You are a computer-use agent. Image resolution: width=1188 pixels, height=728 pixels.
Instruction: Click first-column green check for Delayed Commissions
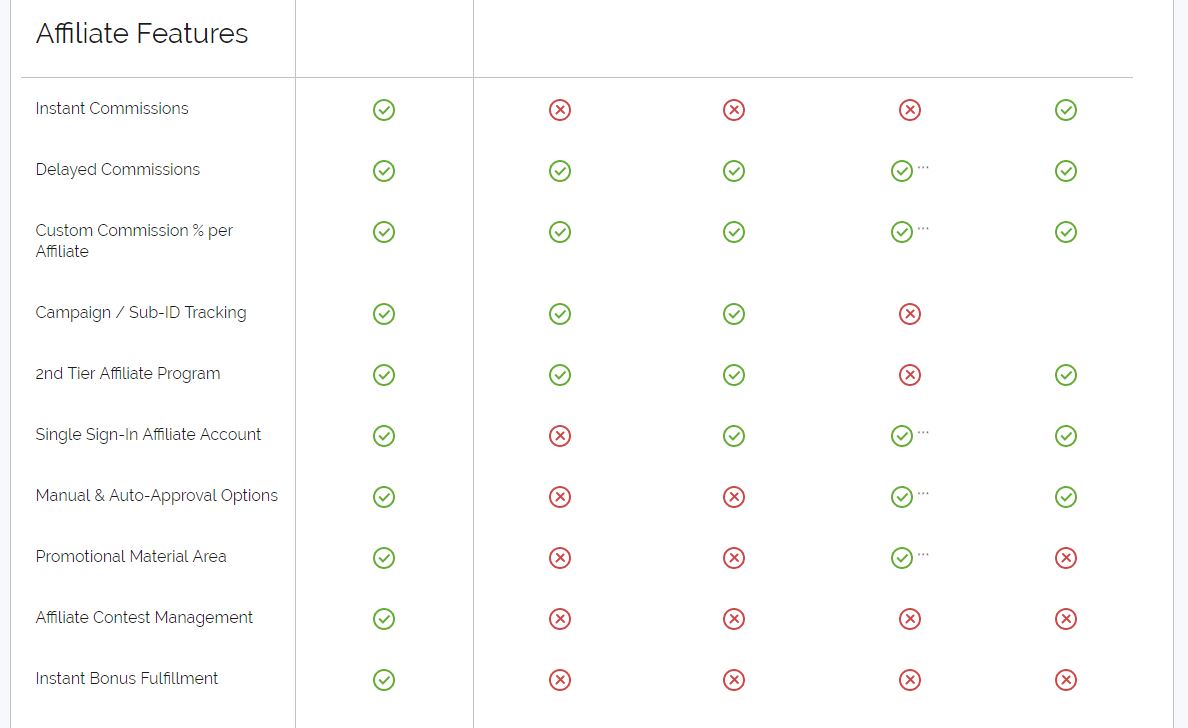click(x=384, y=171)
